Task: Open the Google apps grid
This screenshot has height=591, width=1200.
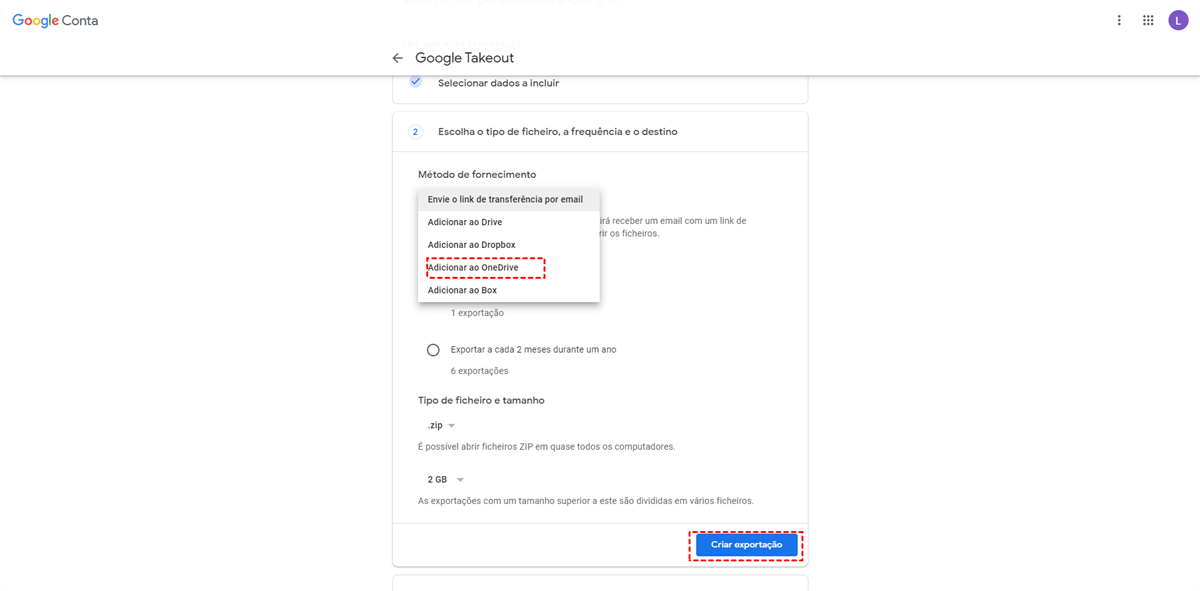Action: 1148,20
